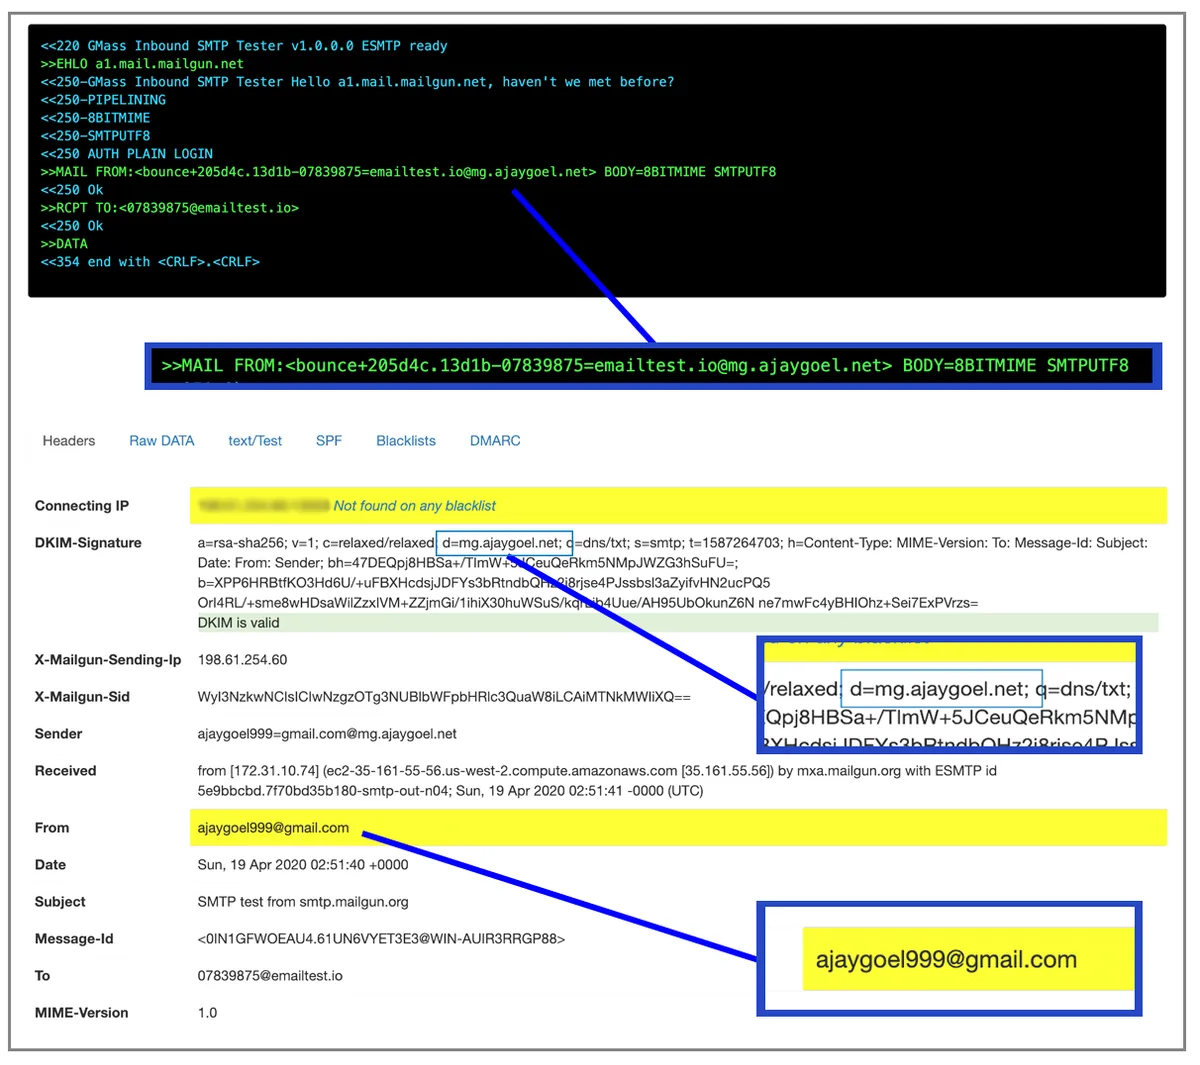1200x1065 pixels.
Task: Open the Headers tab
Action: [69, 441]
